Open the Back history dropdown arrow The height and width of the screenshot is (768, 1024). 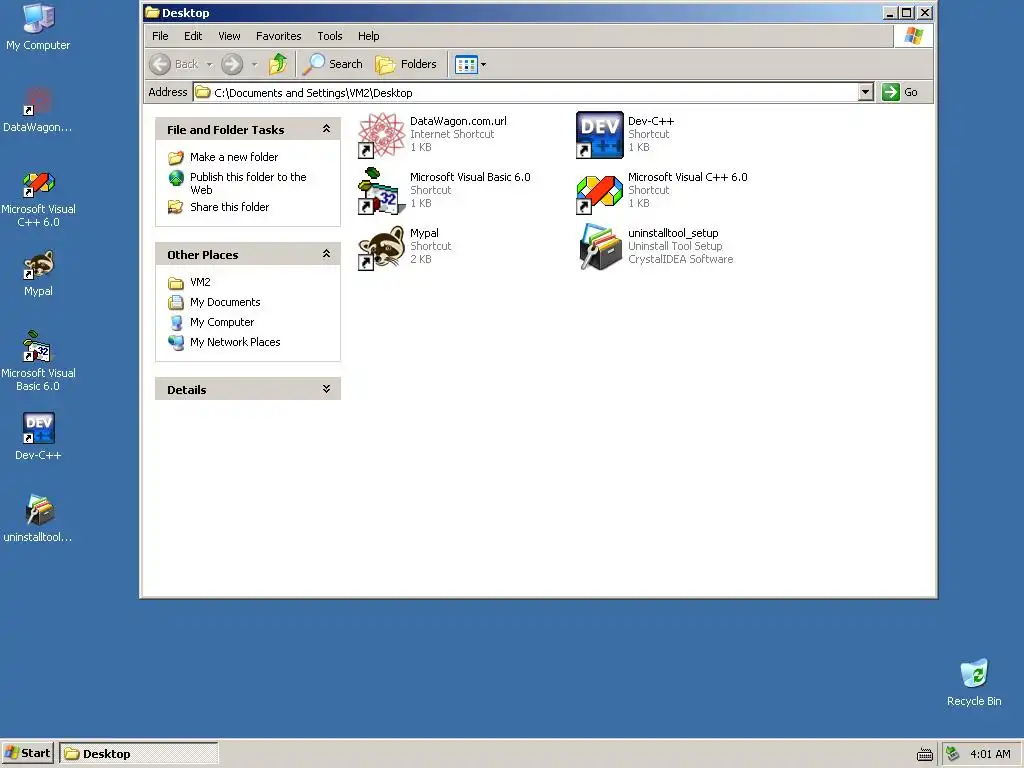coord(210,65)
